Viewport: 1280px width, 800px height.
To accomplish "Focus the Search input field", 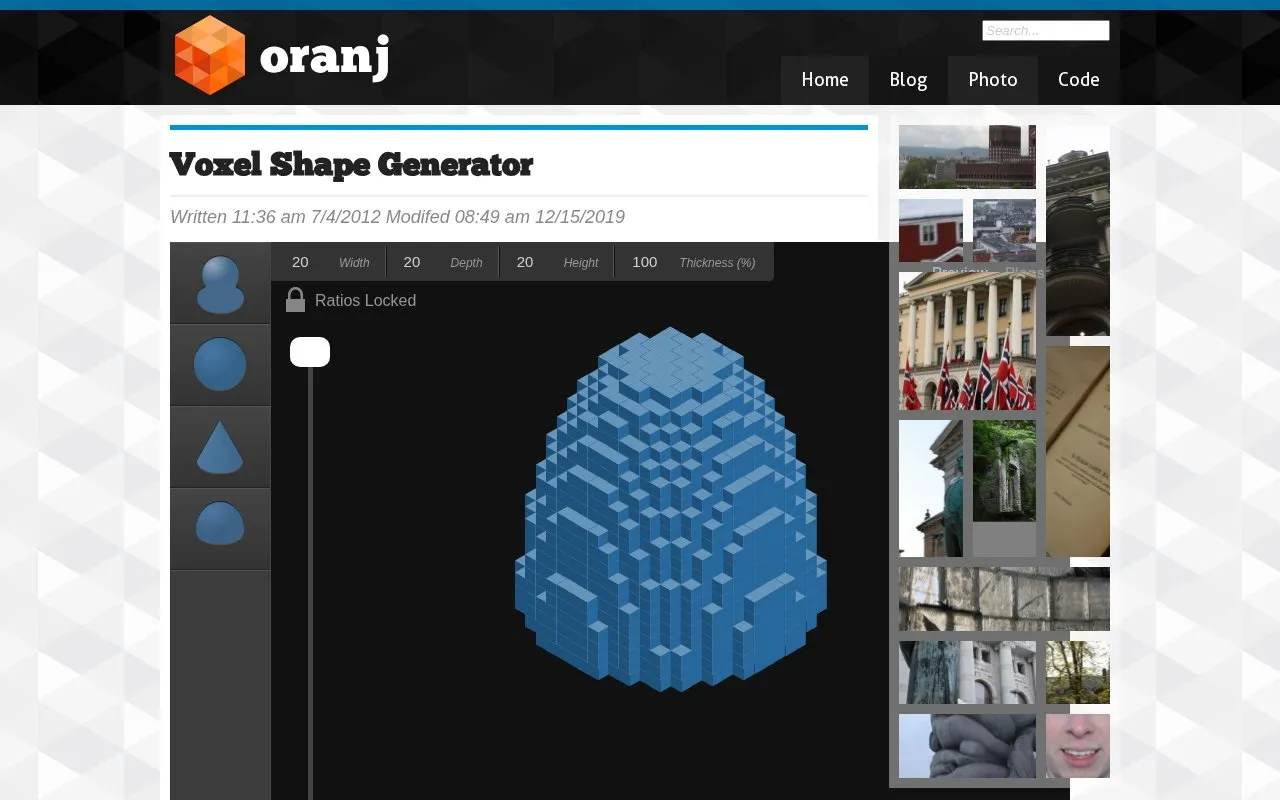I will 1046,31.
